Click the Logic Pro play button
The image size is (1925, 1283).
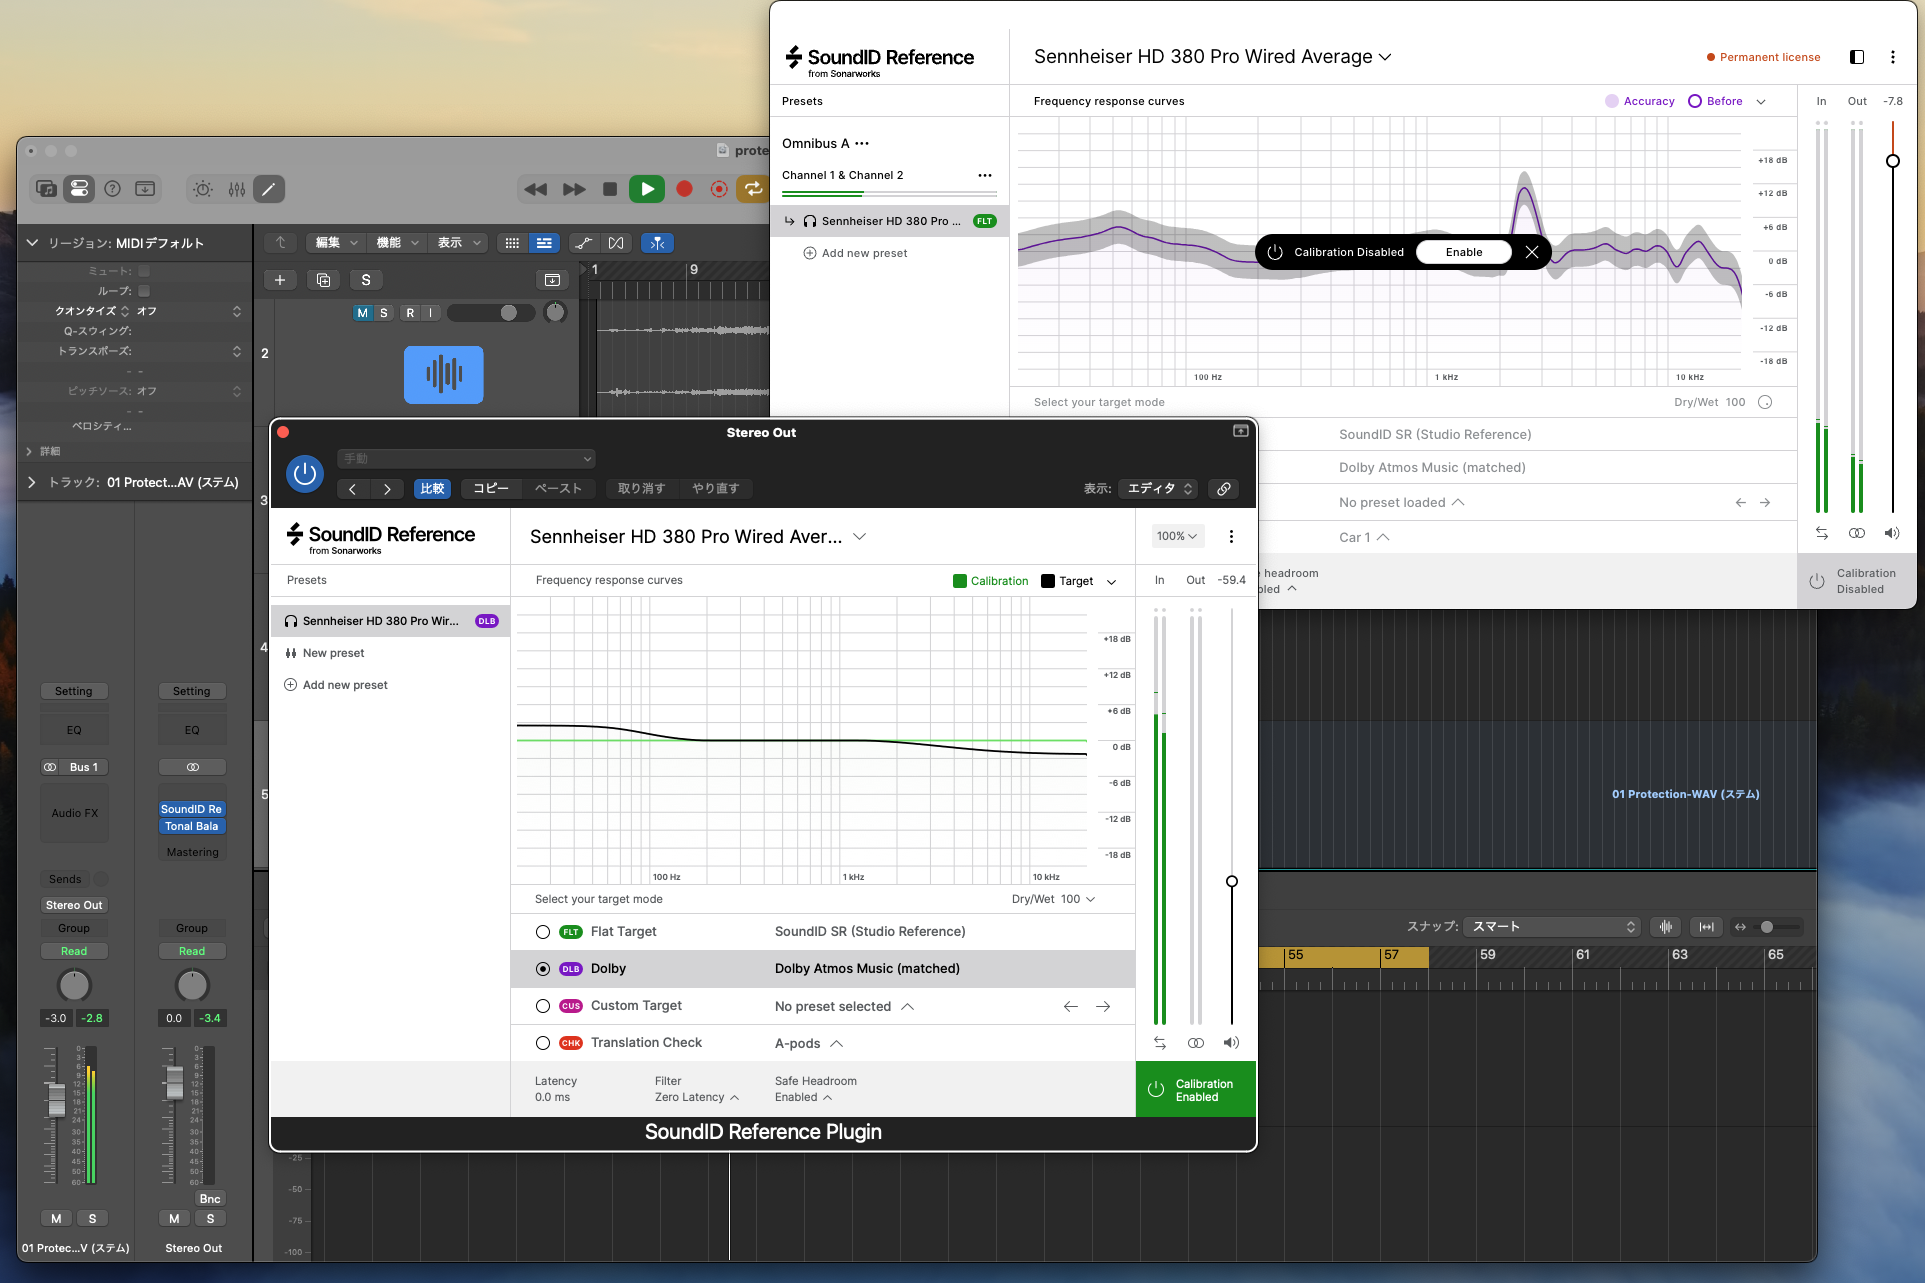pyautogui.click(x=647, y=189)
